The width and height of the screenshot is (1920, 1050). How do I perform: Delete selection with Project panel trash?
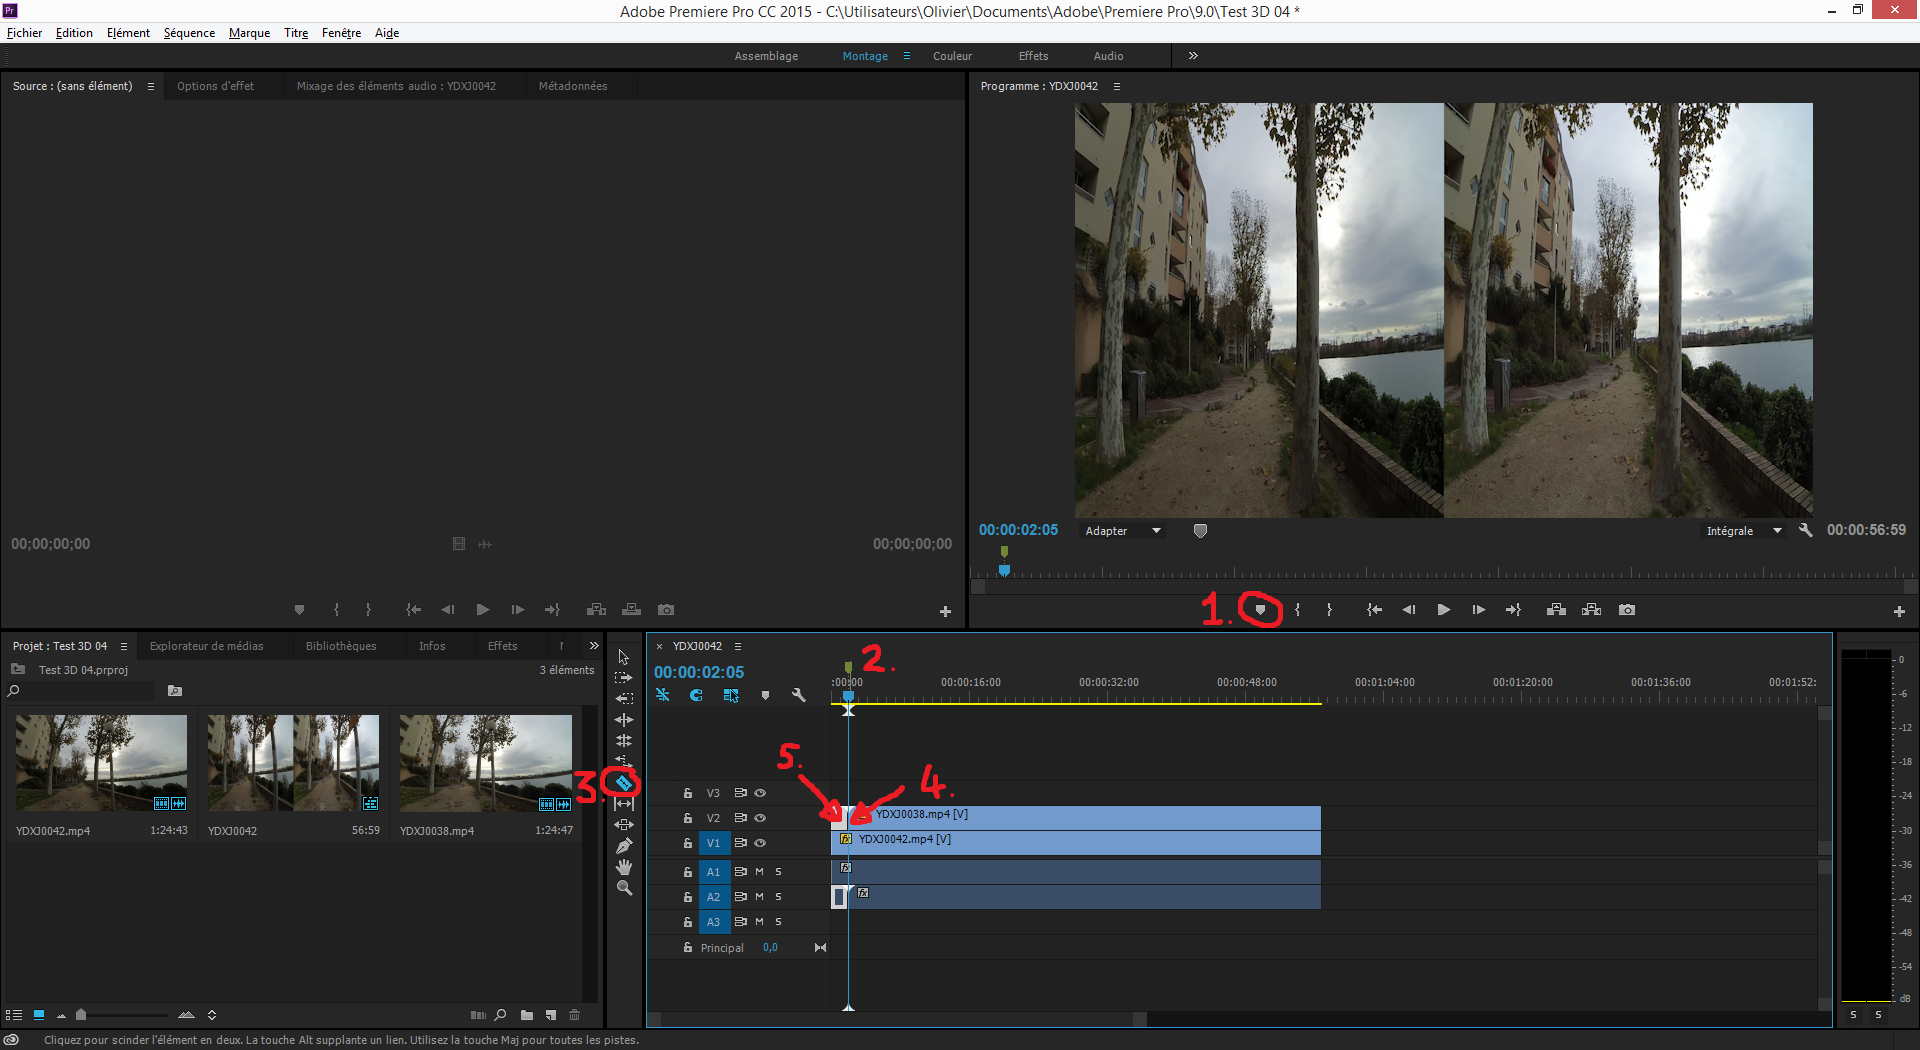point(575,1015)
